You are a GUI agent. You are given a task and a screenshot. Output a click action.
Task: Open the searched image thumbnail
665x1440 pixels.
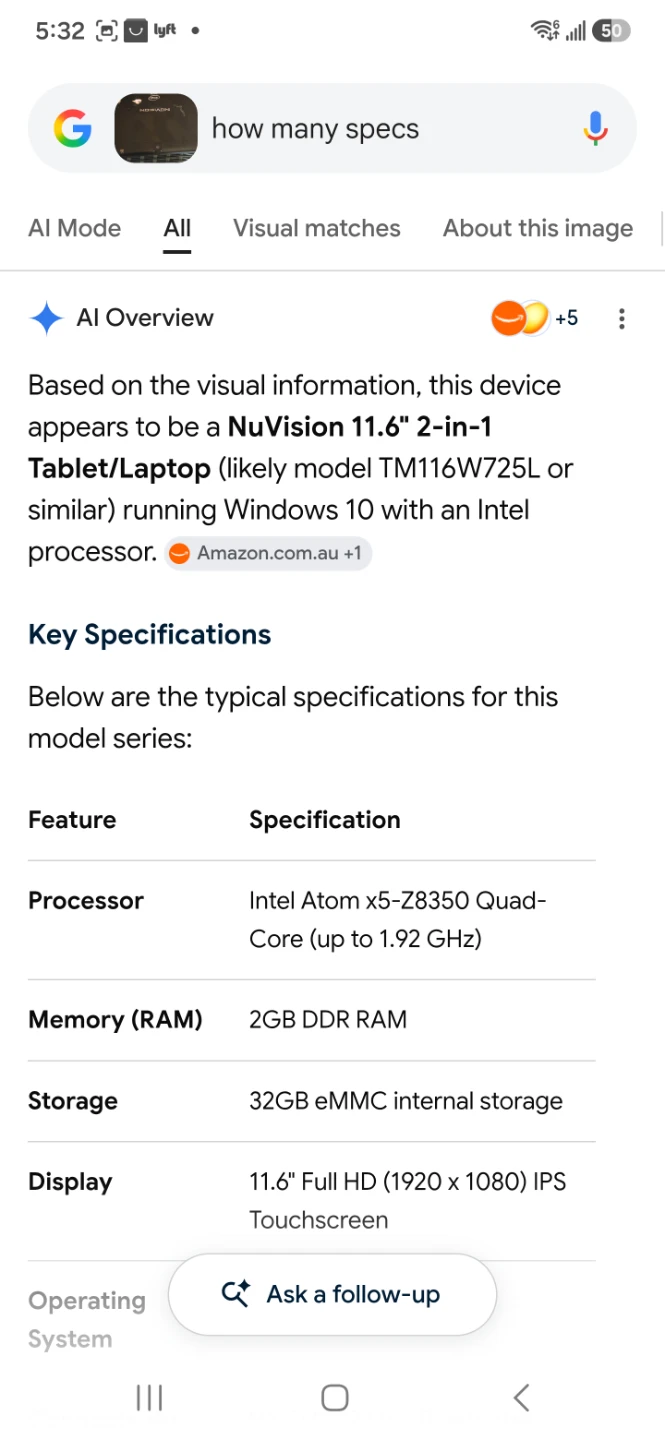156,129
